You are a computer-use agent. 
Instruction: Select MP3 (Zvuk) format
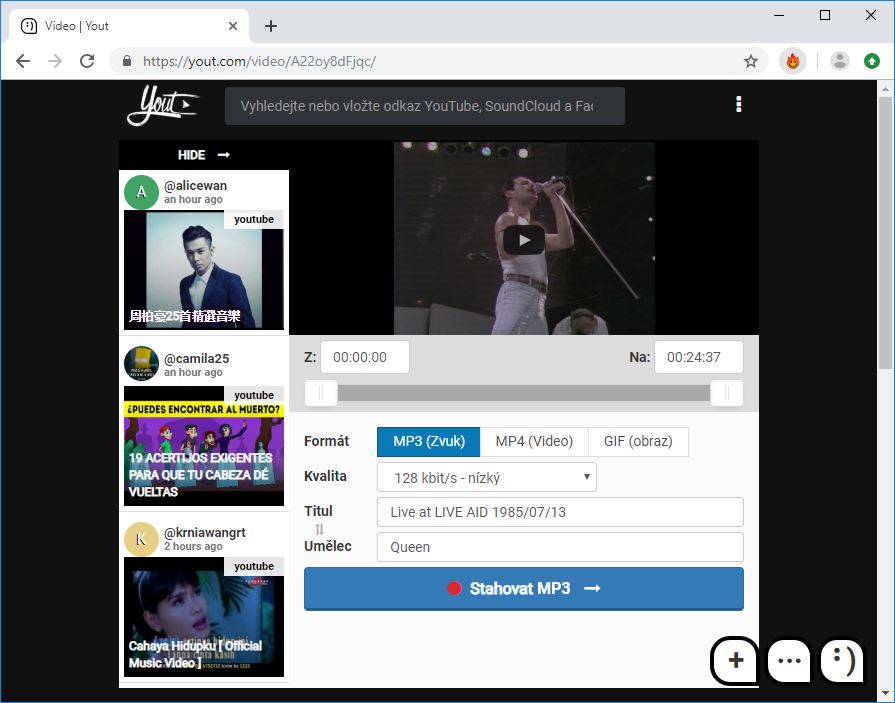click(x=429, y=442)
